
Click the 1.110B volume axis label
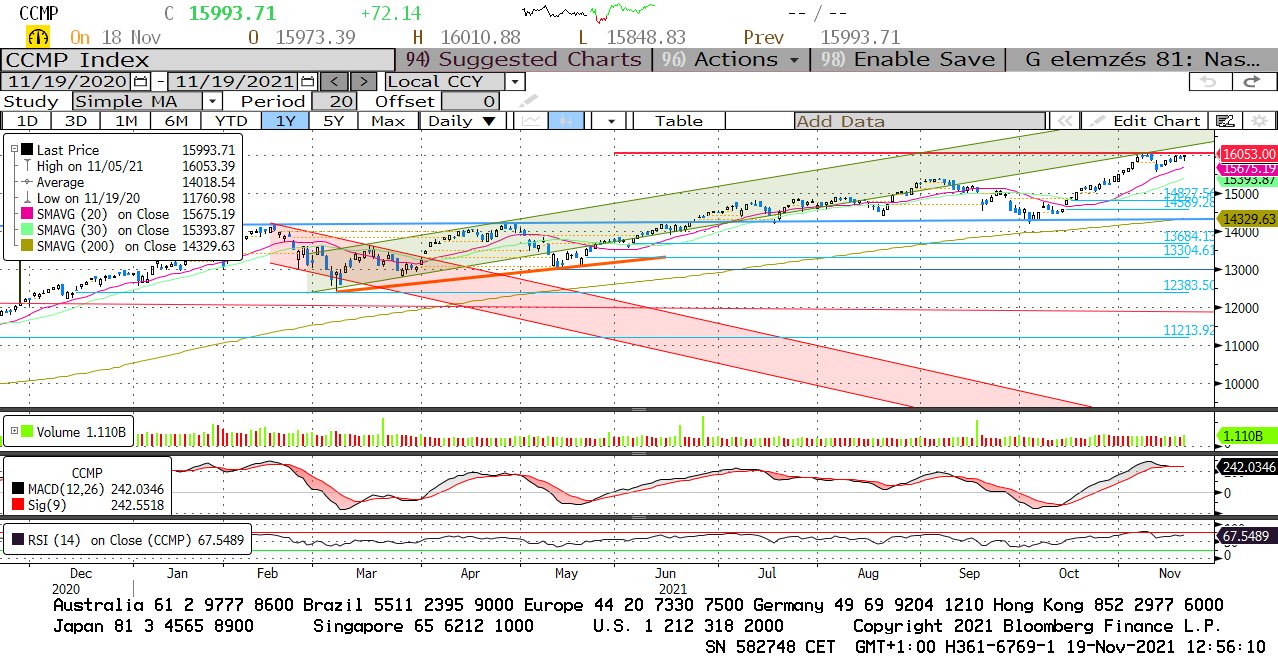point(1247,436)
